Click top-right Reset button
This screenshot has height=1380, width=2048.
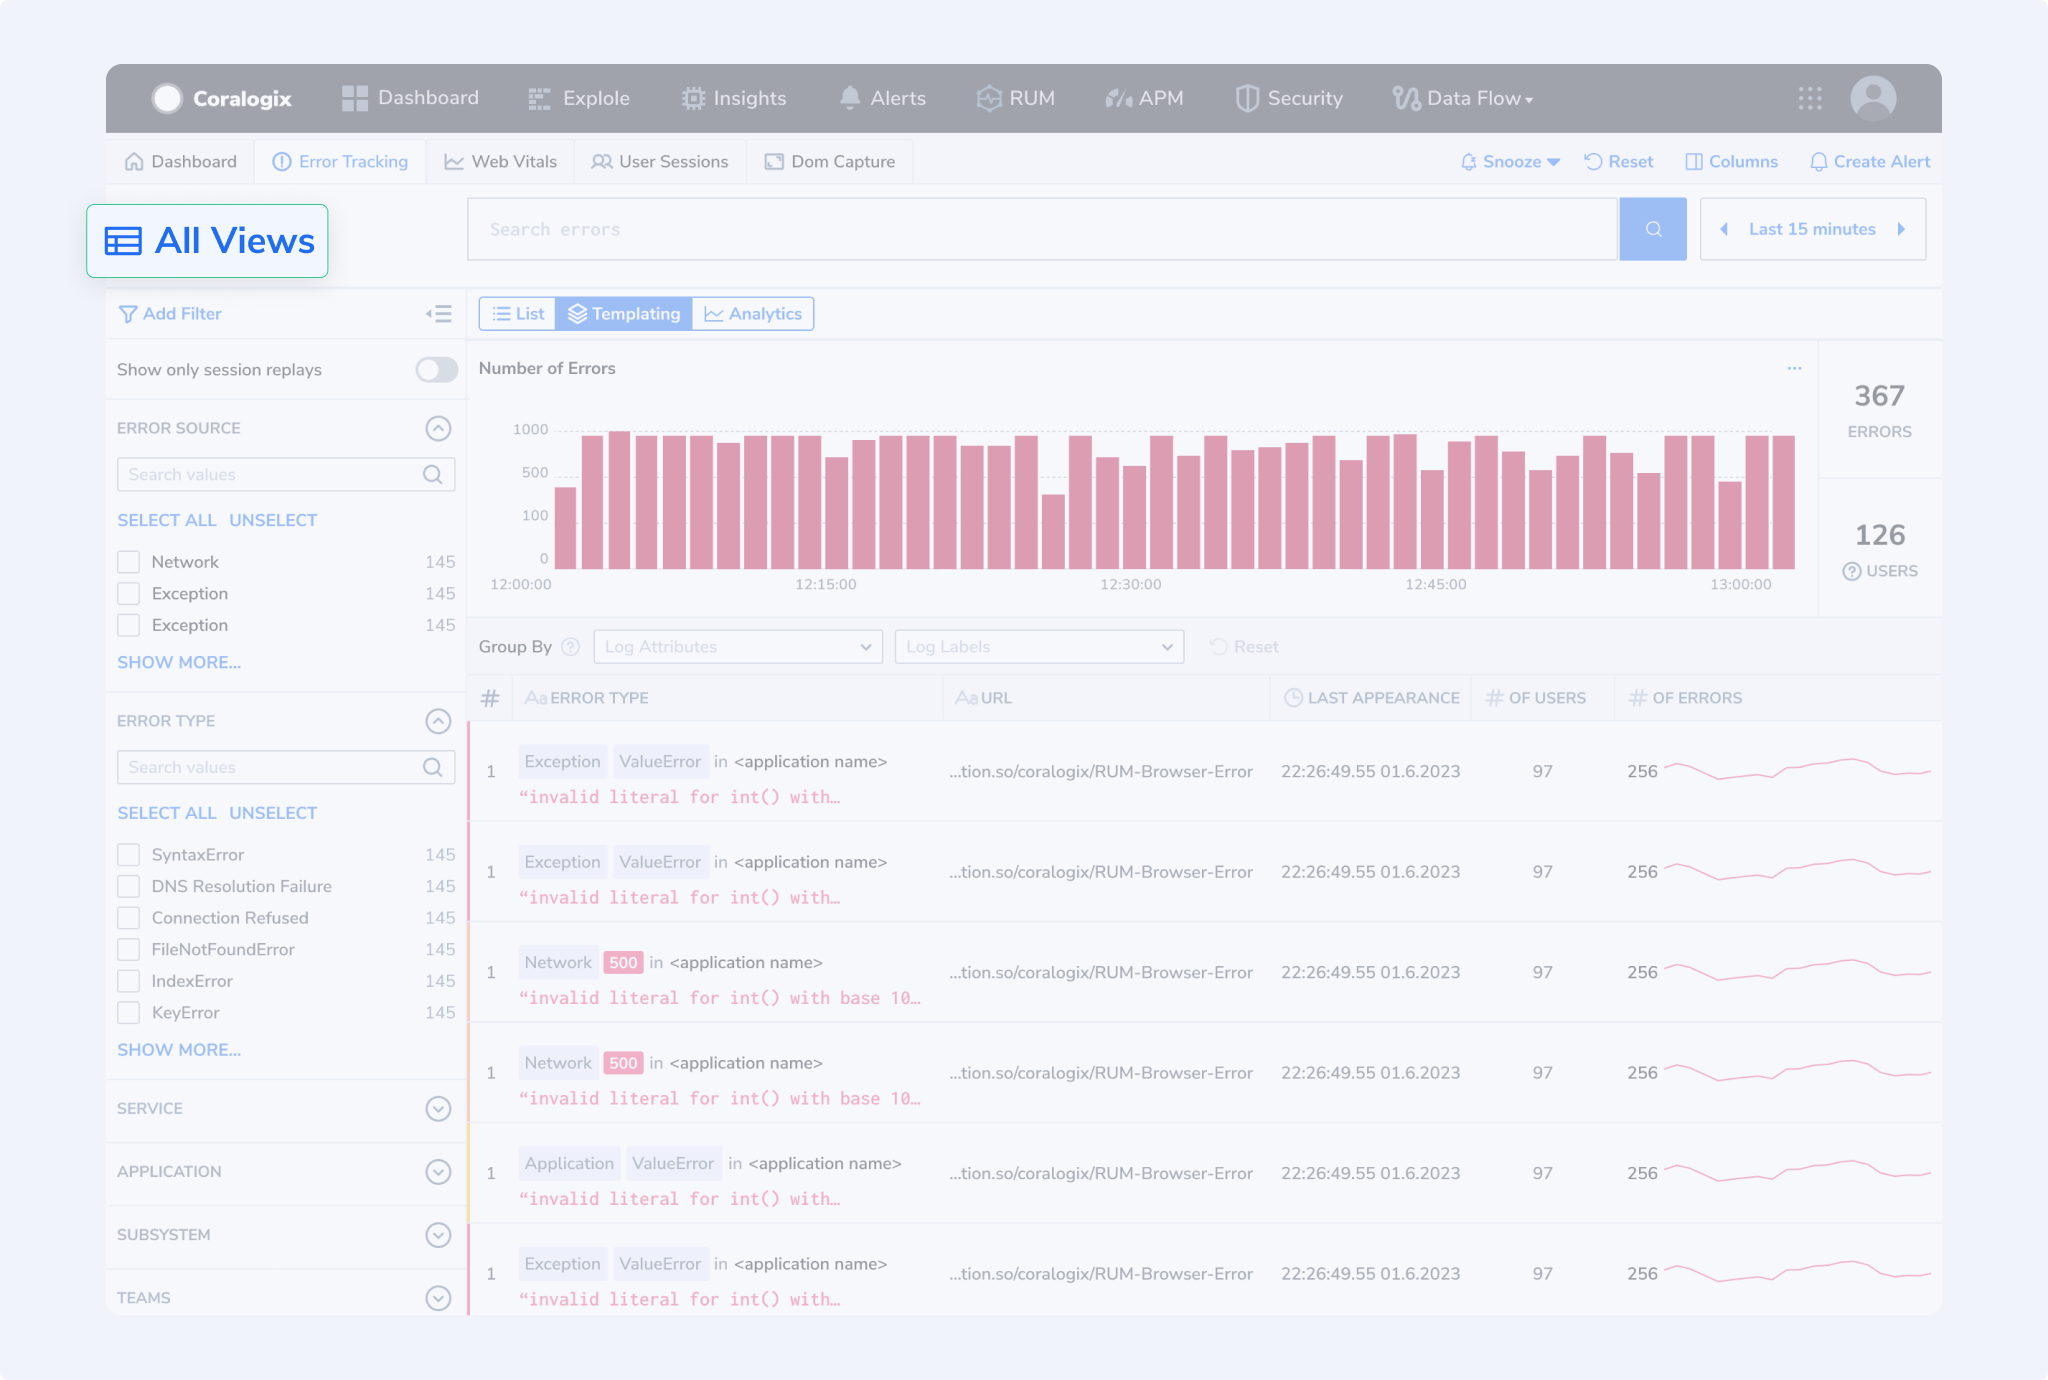pyautogui.click(x=1619, y=161)
